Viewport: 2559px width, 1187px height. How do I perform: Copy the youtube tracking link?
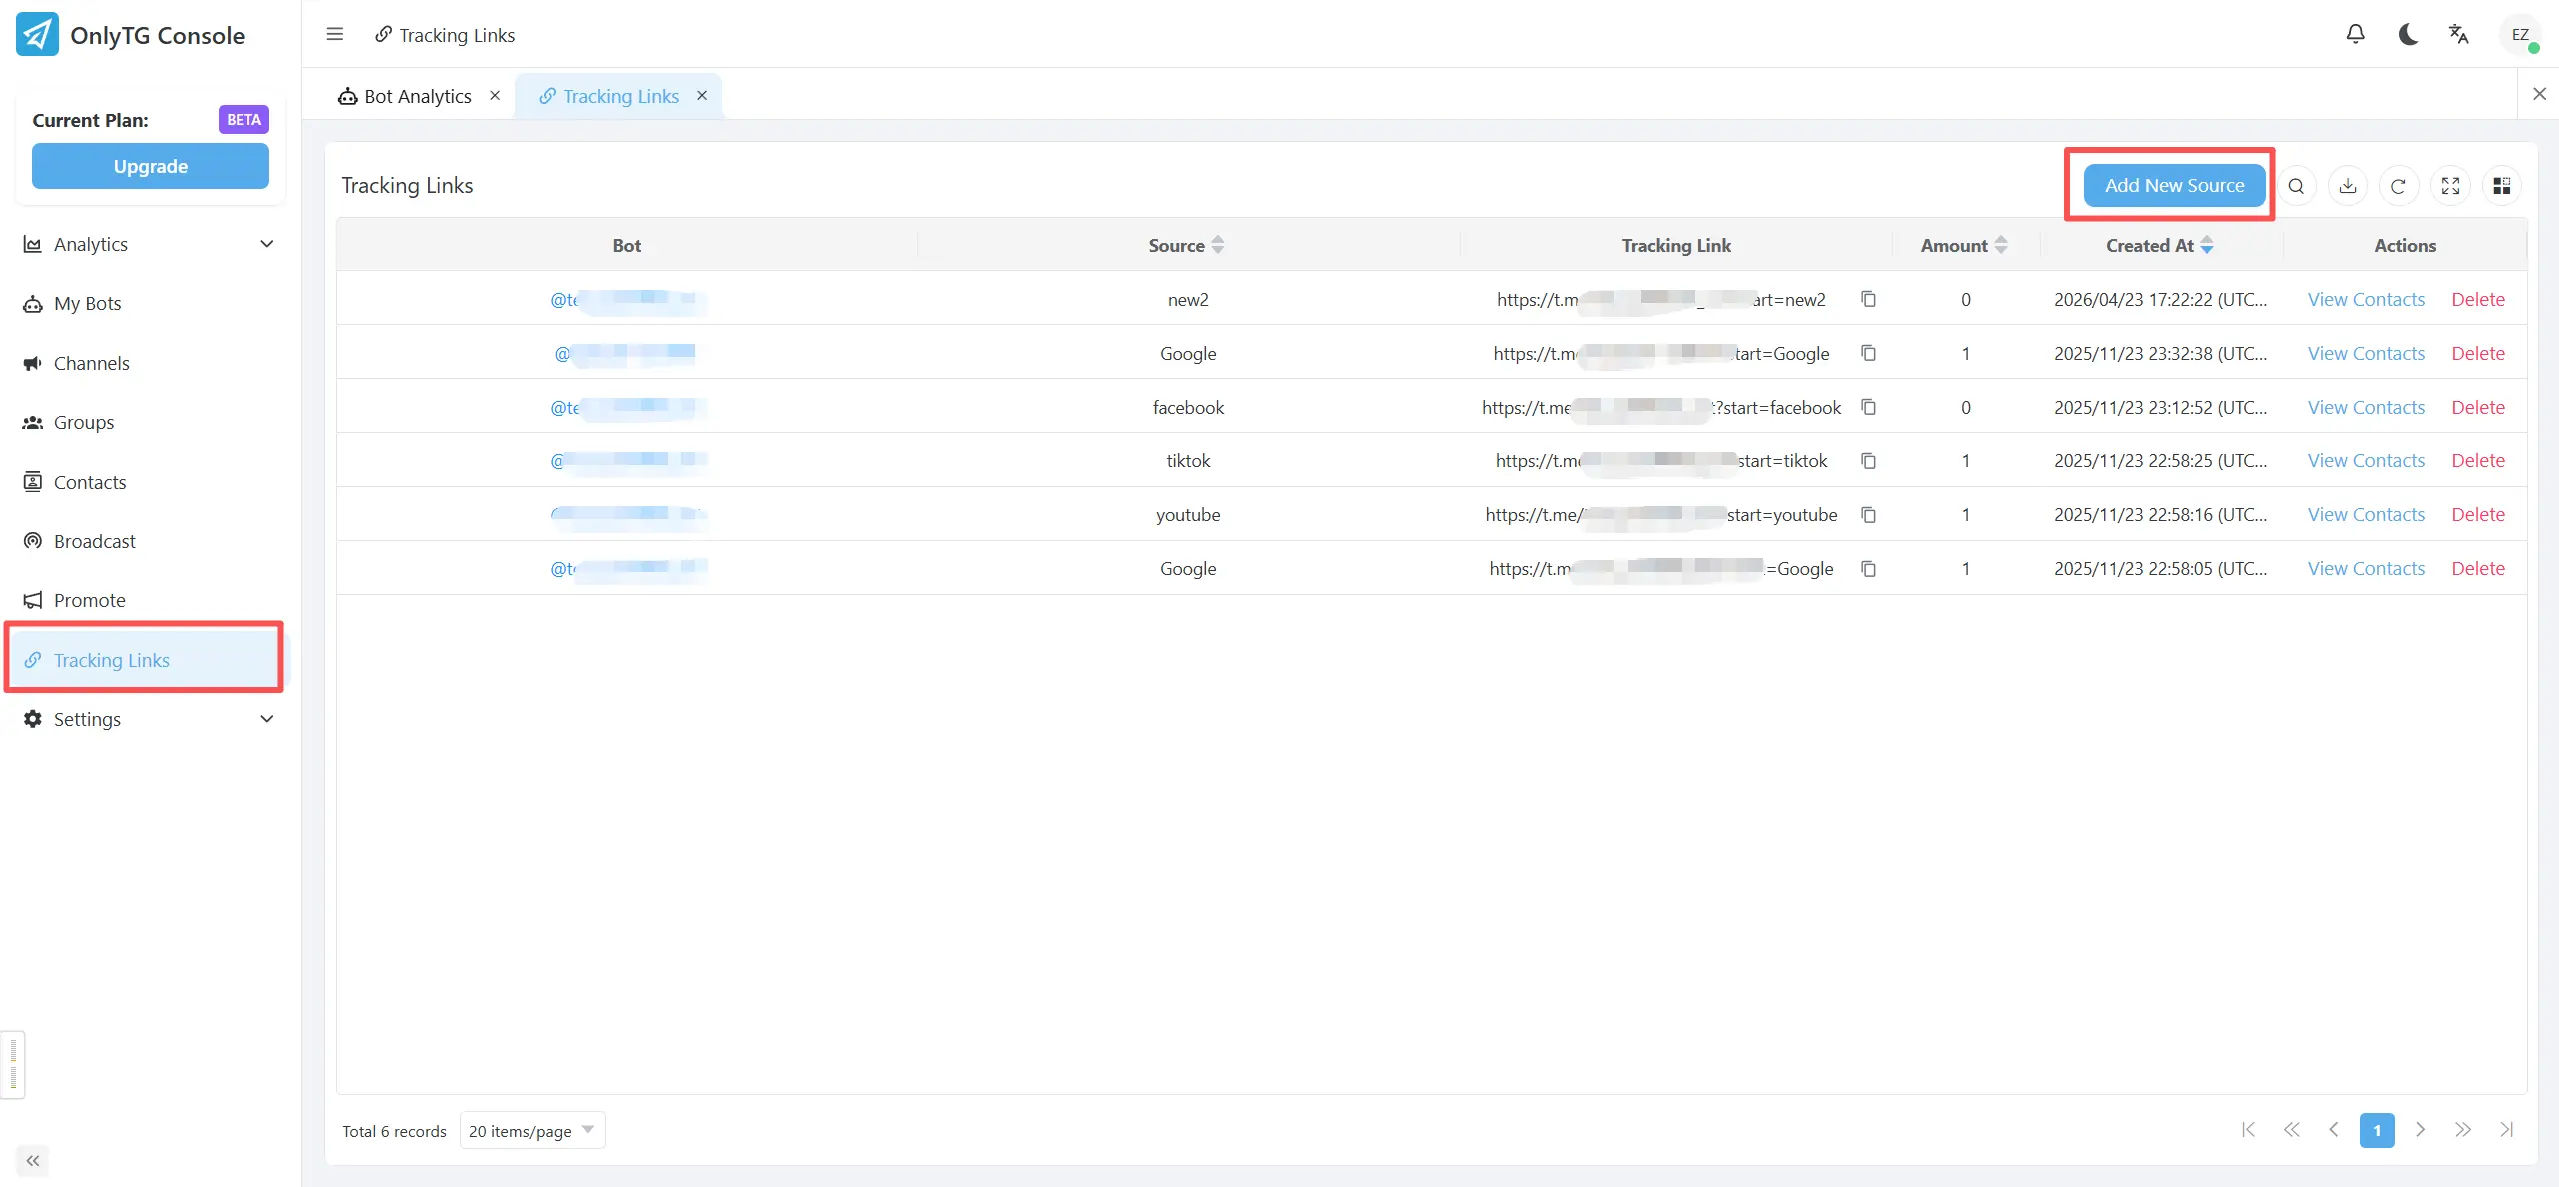coord(1868,515)
